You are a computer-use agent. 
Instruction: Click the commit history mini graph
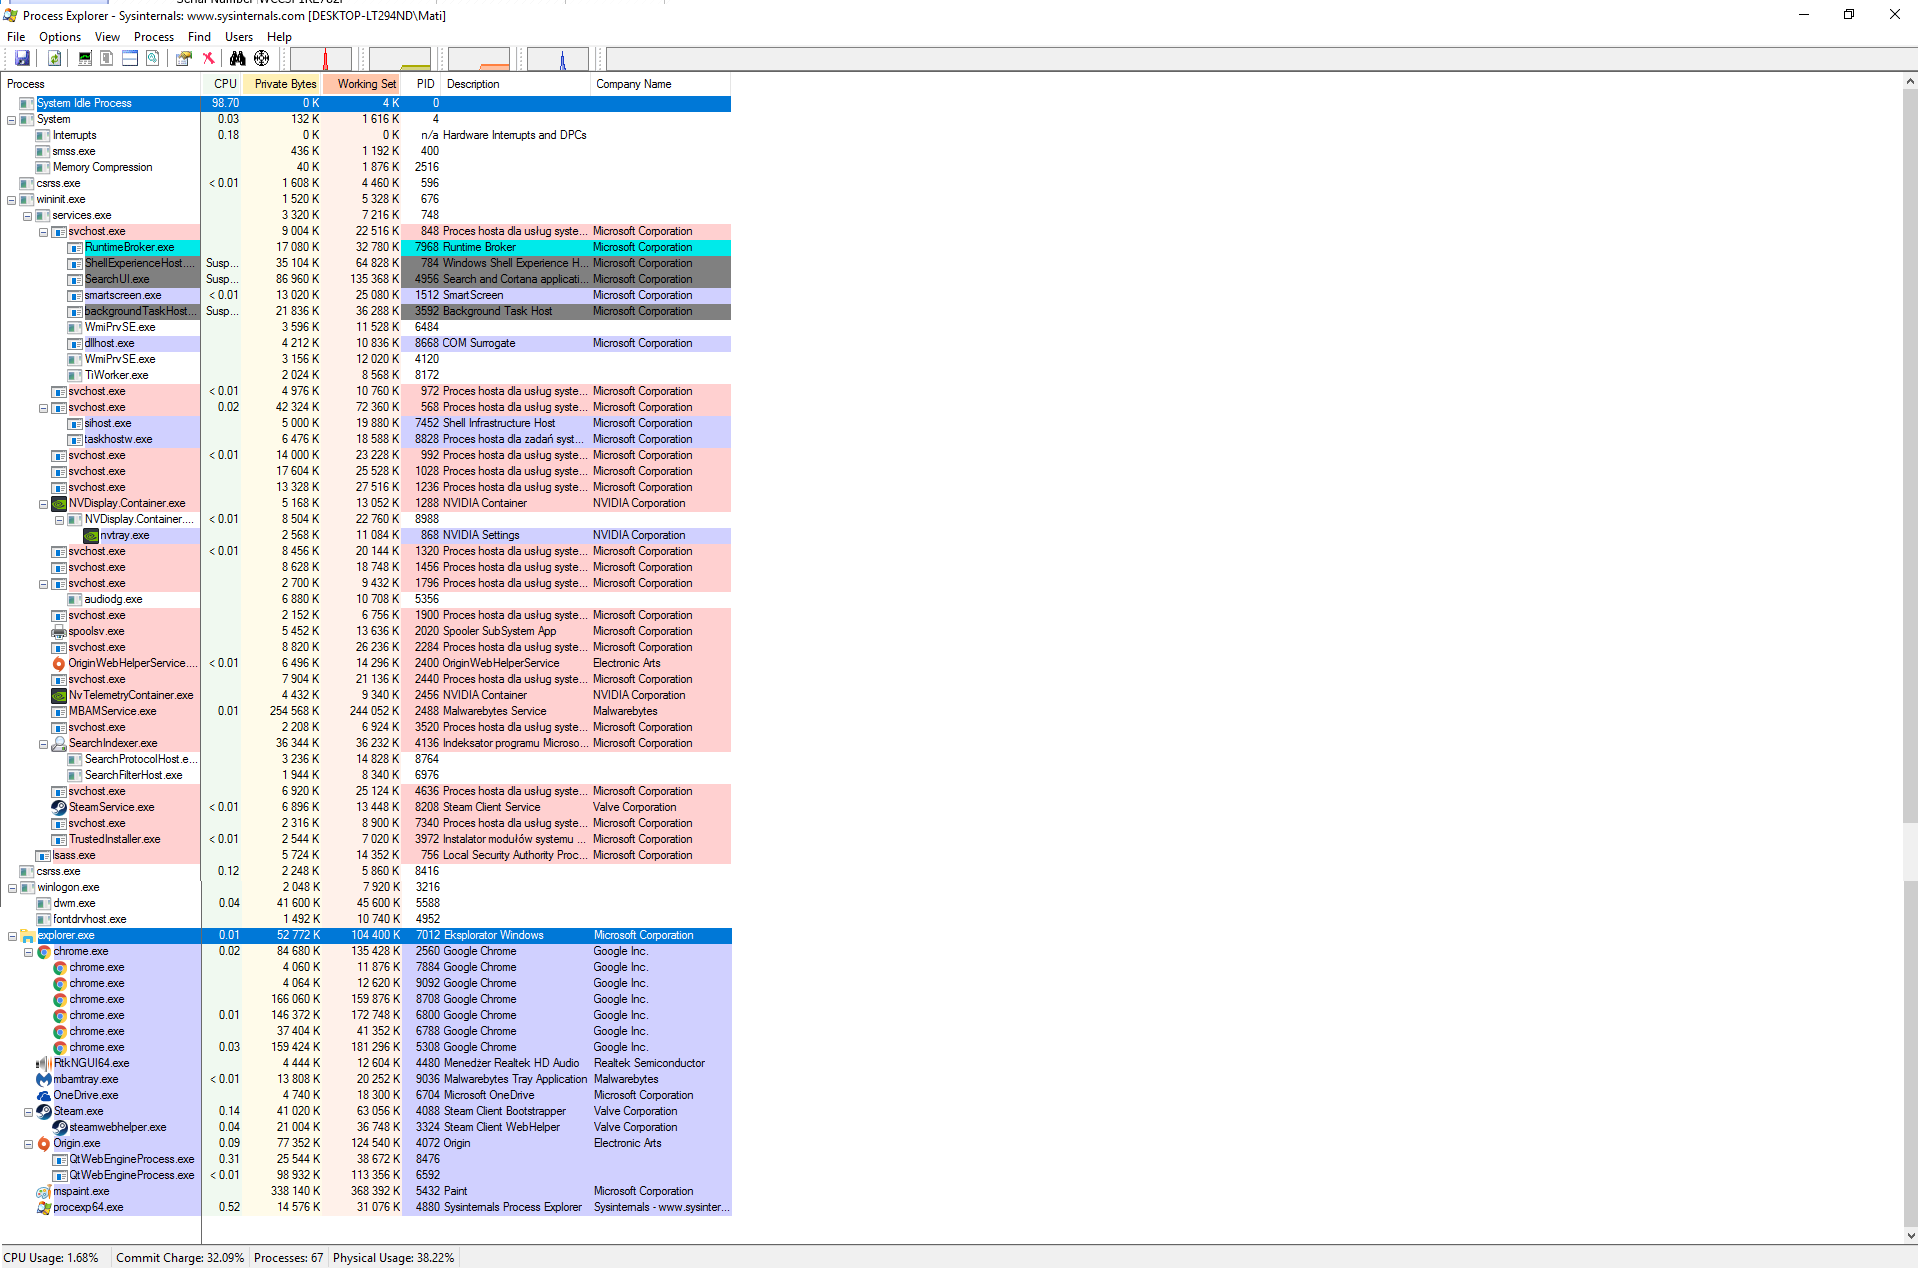point(400,59)
